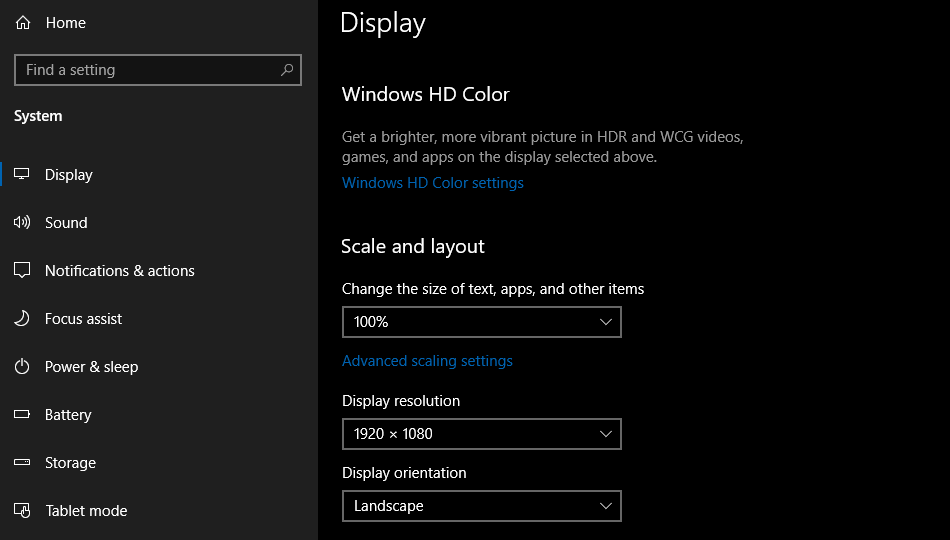Click the Display monitor icon
This screenshot has height=540, width=950.
point(22,174)
